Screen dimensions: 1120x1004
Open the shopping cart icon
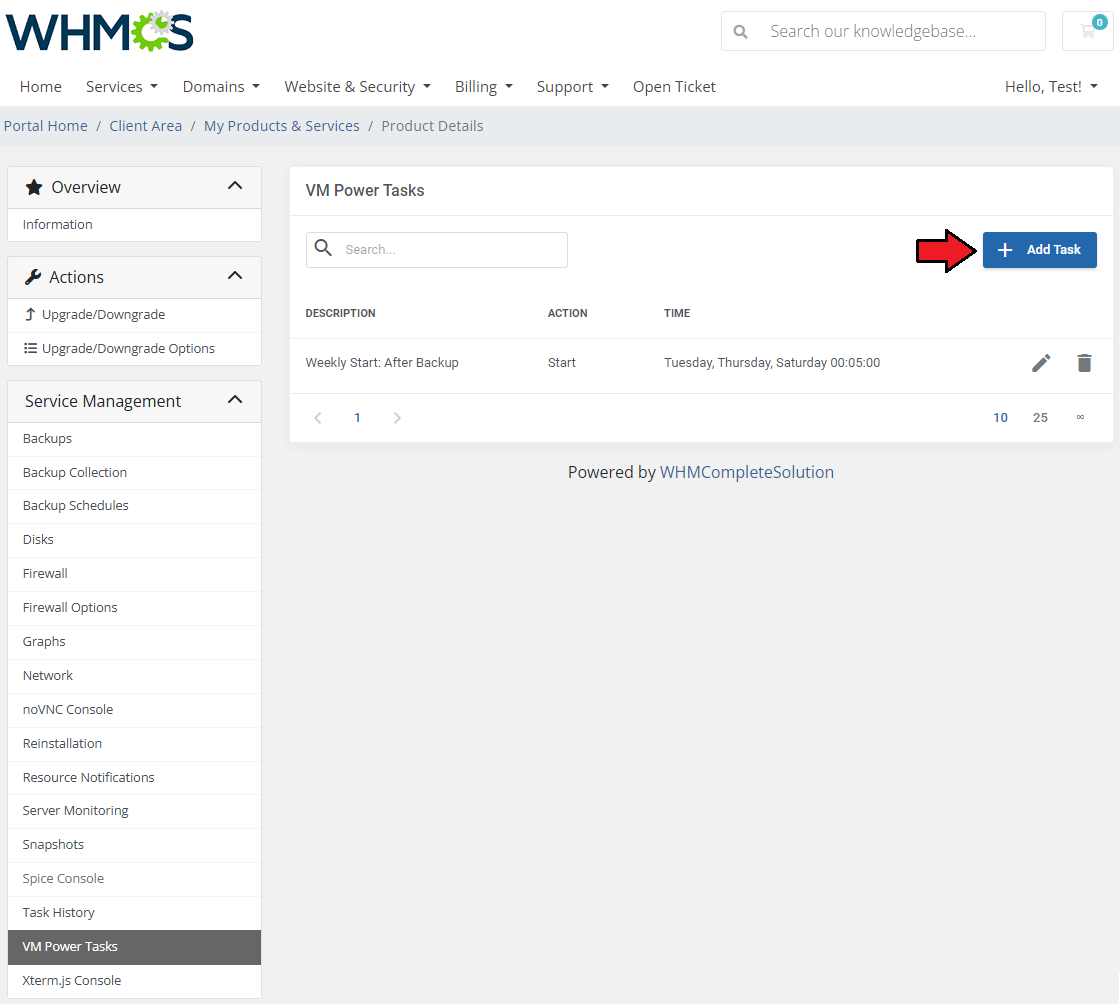coord(1087,31)
